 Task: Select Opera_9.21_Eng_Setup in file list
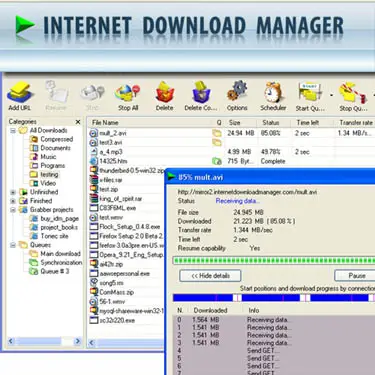coord(127,255)
